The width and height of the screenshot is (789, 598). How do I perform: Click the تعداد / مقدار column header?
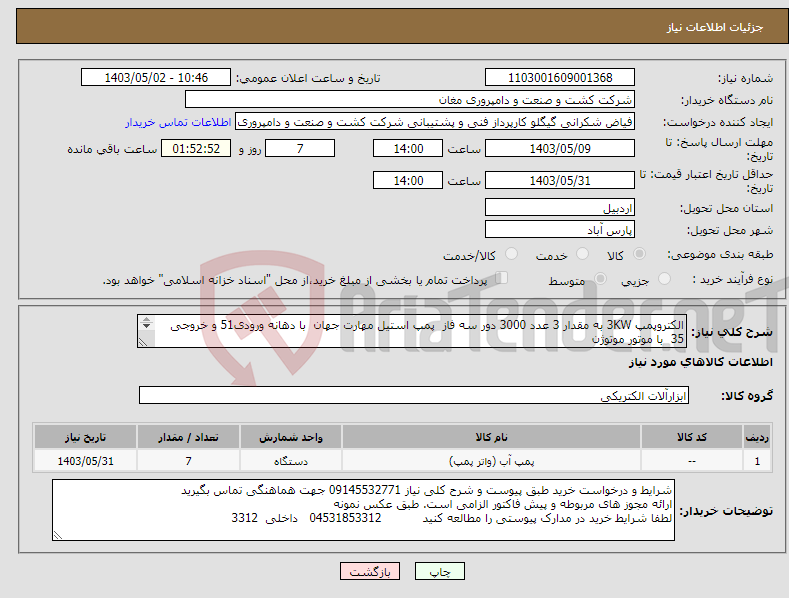[188, 437]
